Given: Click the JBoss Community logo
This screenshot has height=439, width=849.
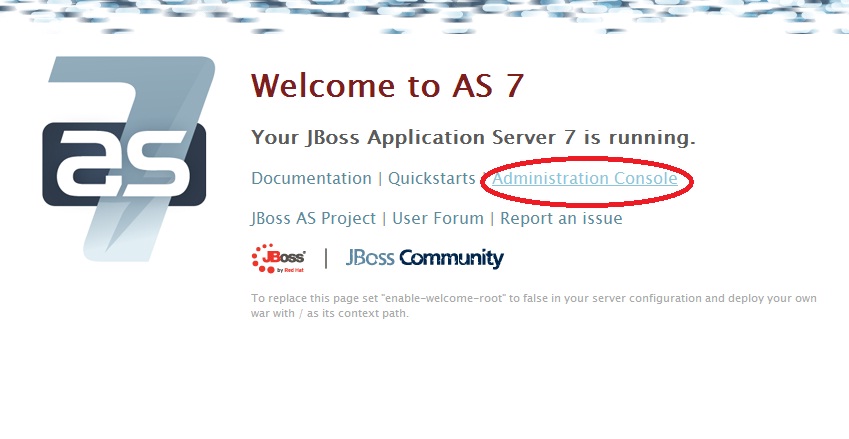Looking at the screenshot, I should pos(425,258).
